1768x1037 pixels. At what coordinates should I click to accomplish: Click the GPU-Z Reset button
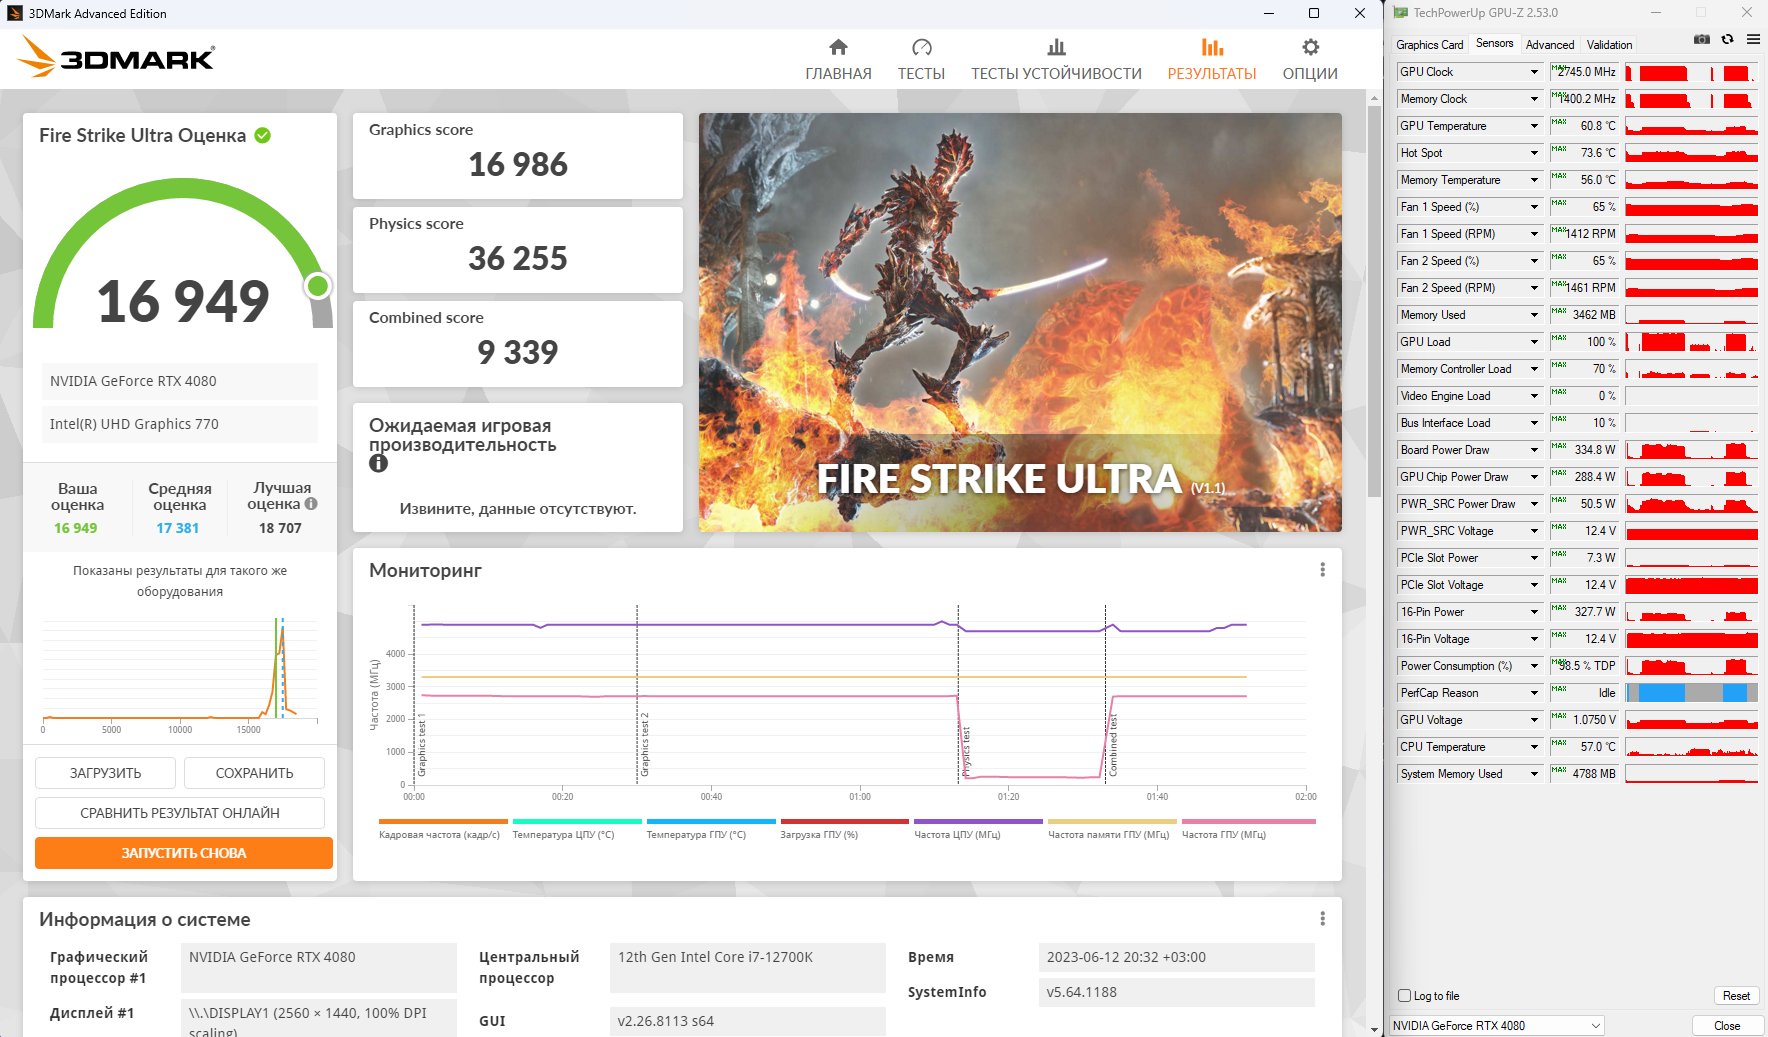[1736, 996]
